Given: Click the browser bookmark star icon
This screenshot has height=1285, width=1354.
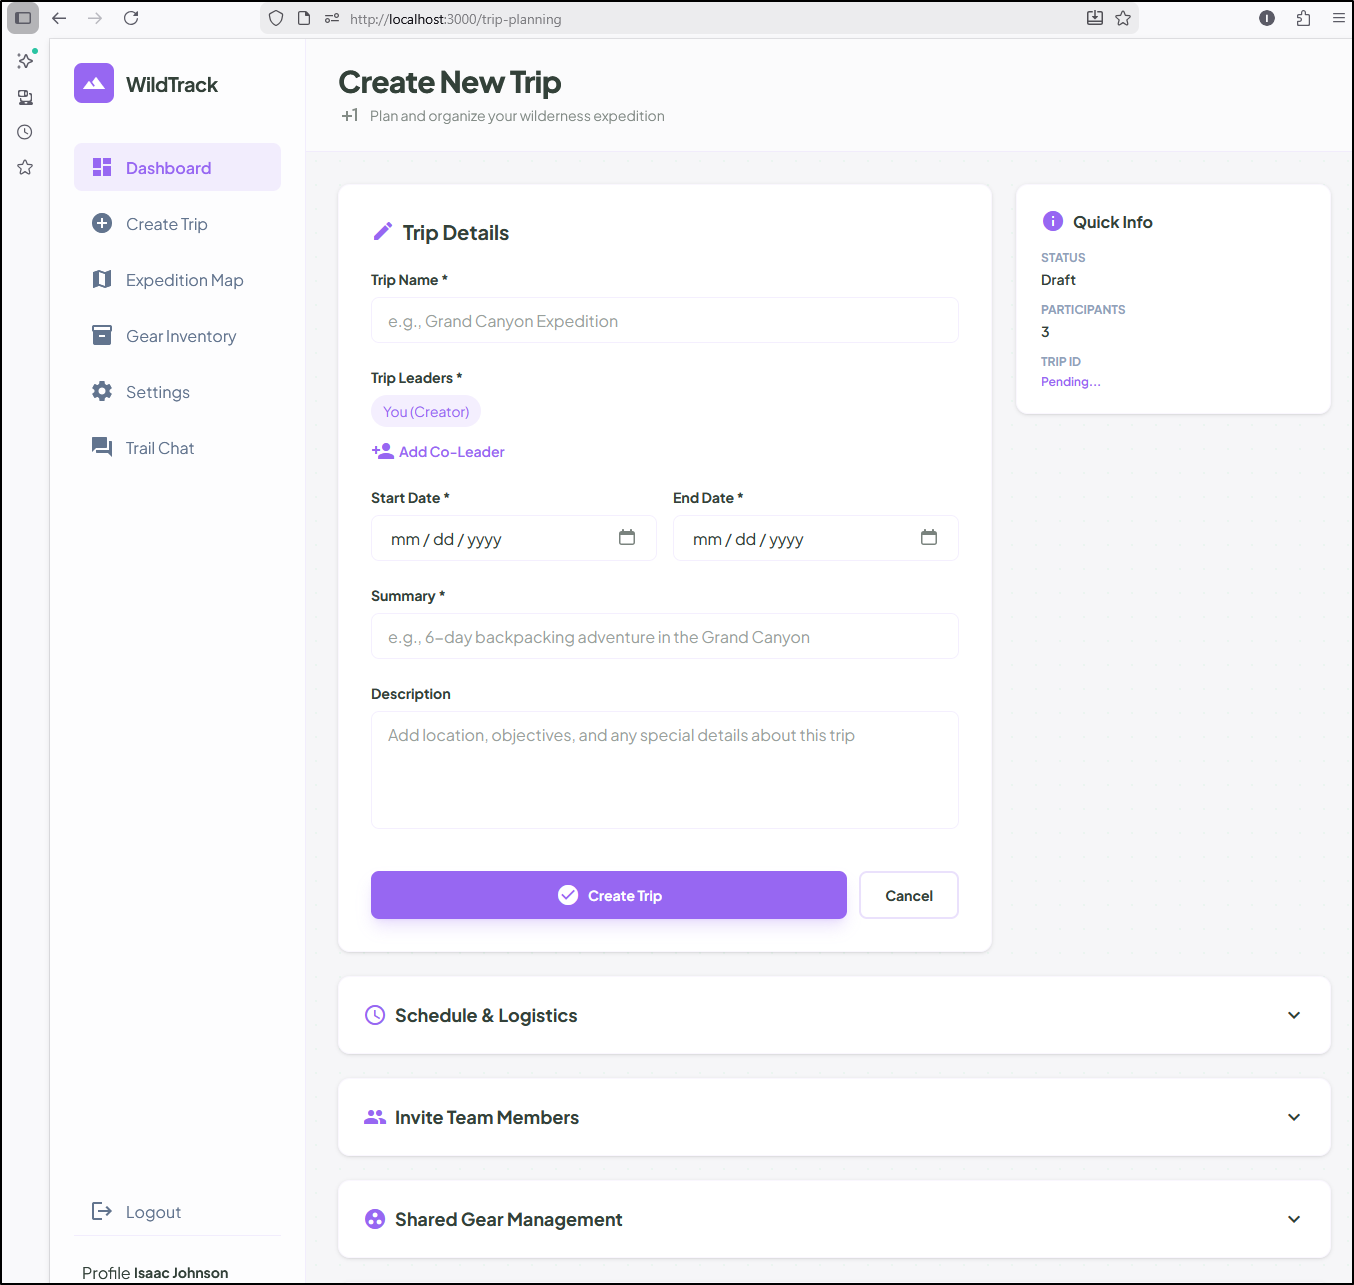Looking at the screenshot, I should click(x=1123, y=18).
